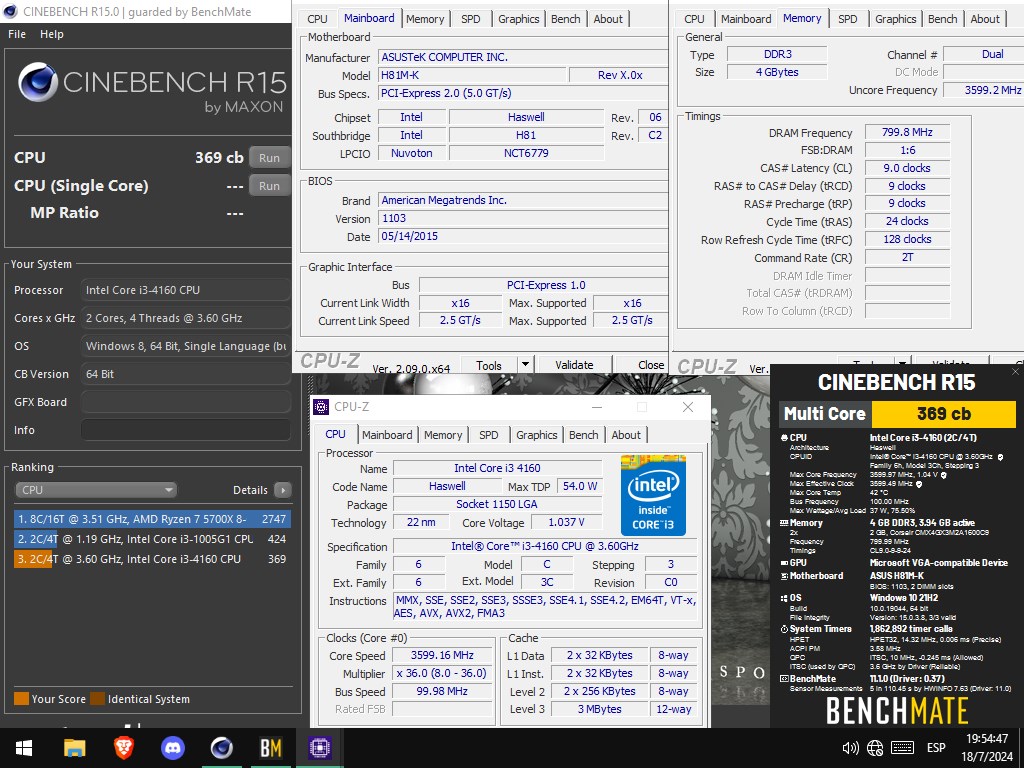The height and width of the screenshot is (768, 1024).
Task: Select SPD tab in the Memory CPU-Z window
Action: pyautogui.click(x=848, y=19)
